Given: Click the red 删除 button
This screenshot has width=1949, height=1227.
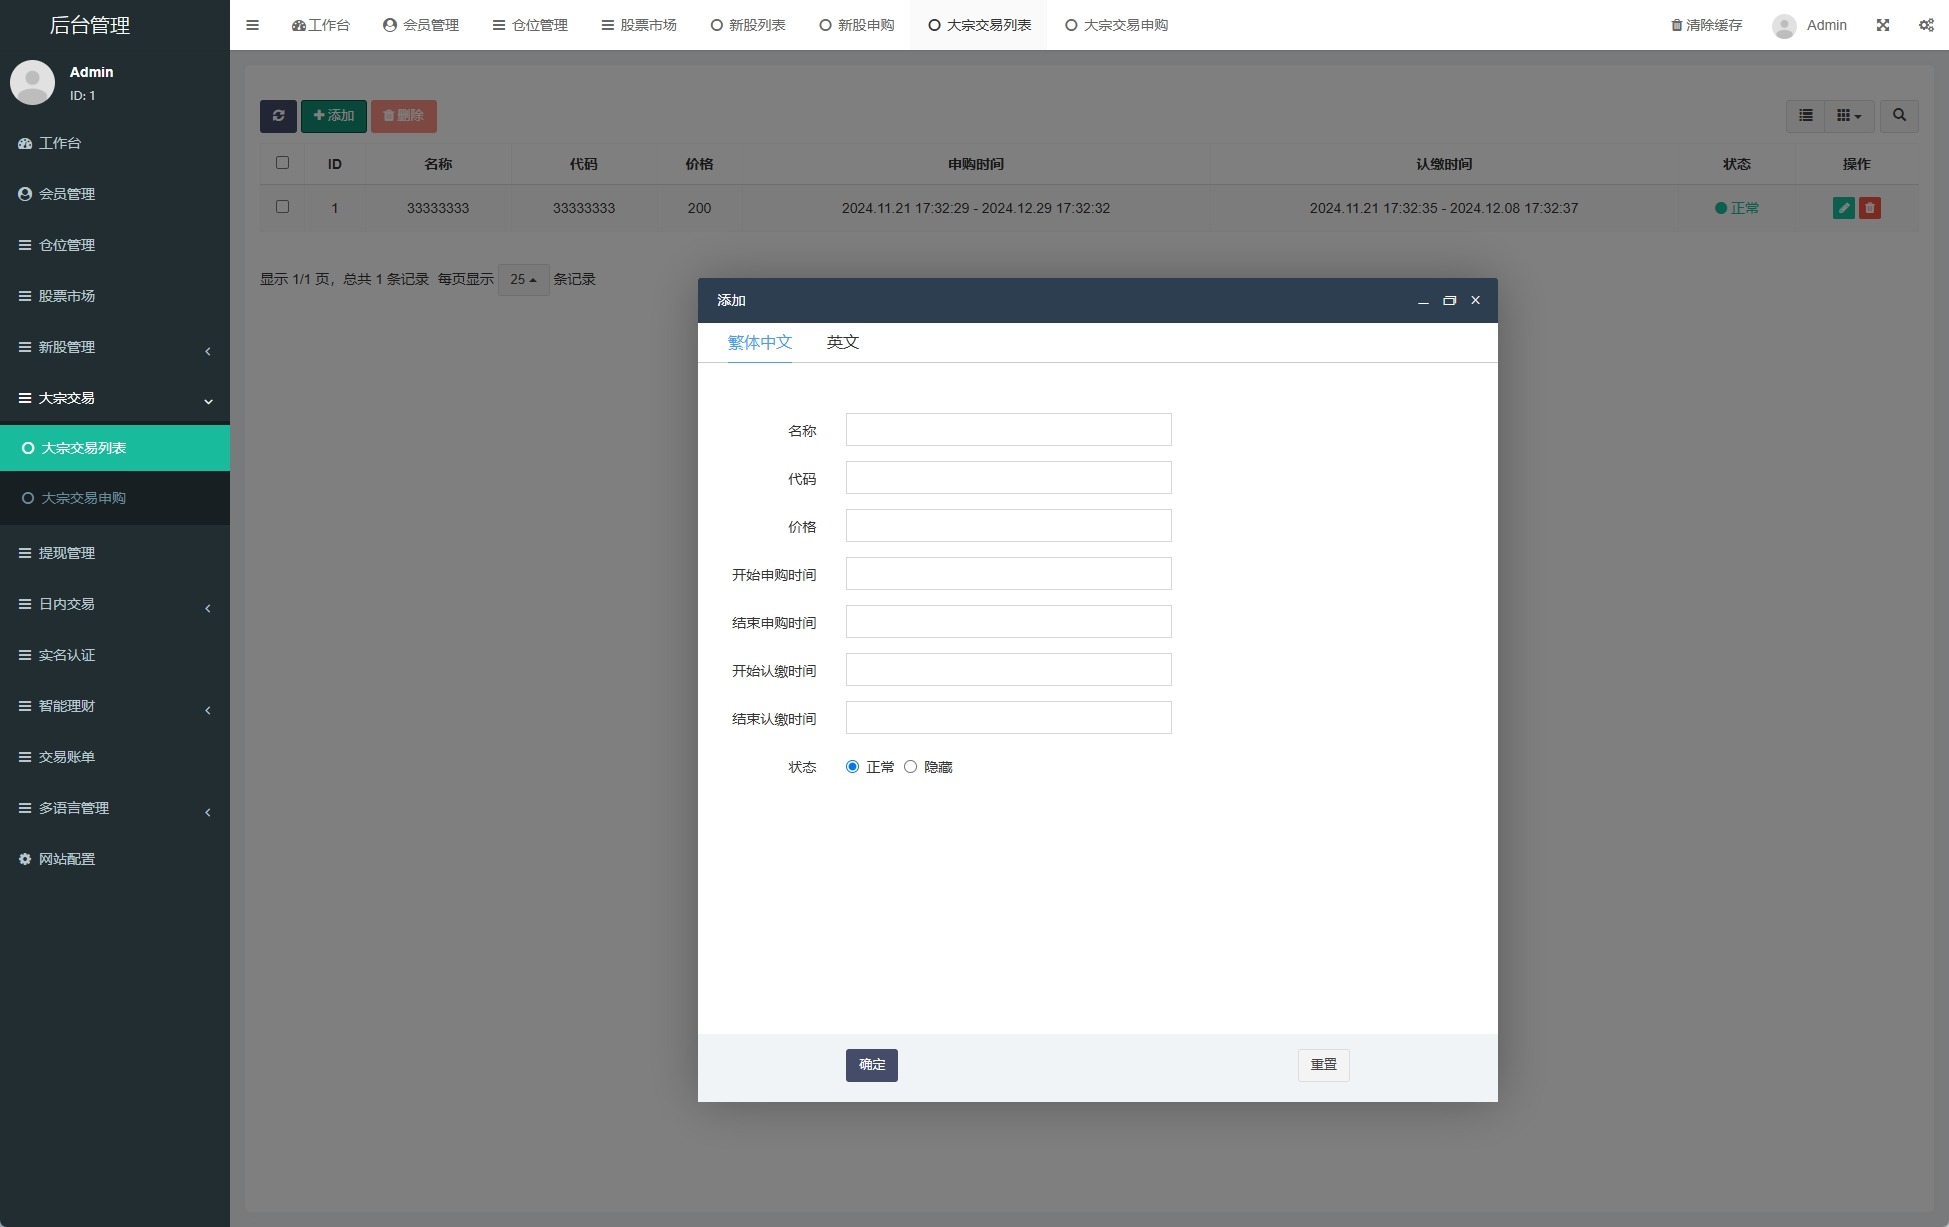Looking at the screenshot, I should click(x=404, y=116).
